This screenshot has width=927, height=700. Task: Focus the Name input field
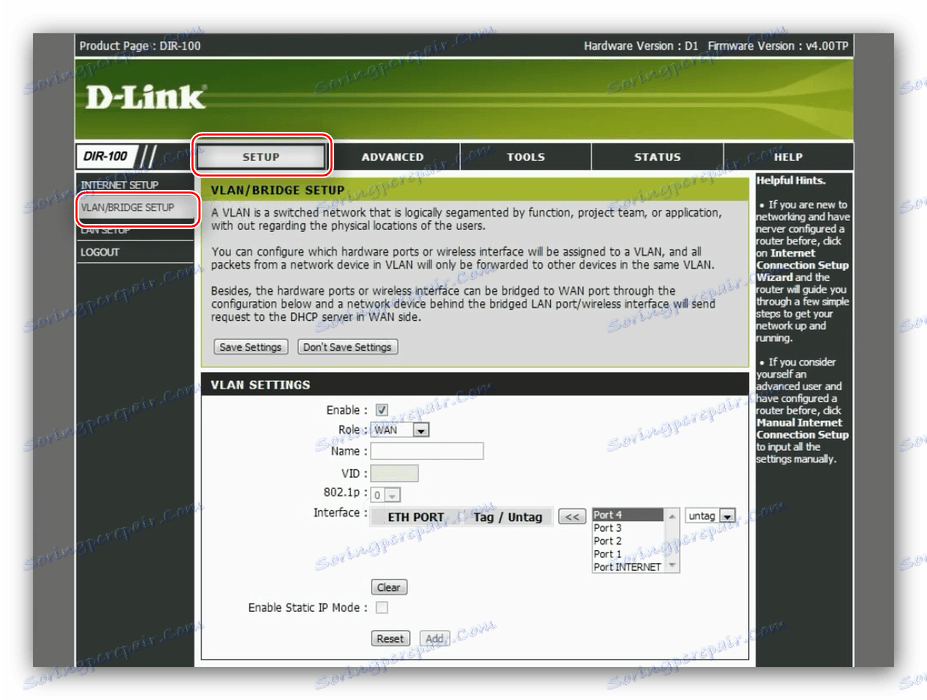(427, 451)
